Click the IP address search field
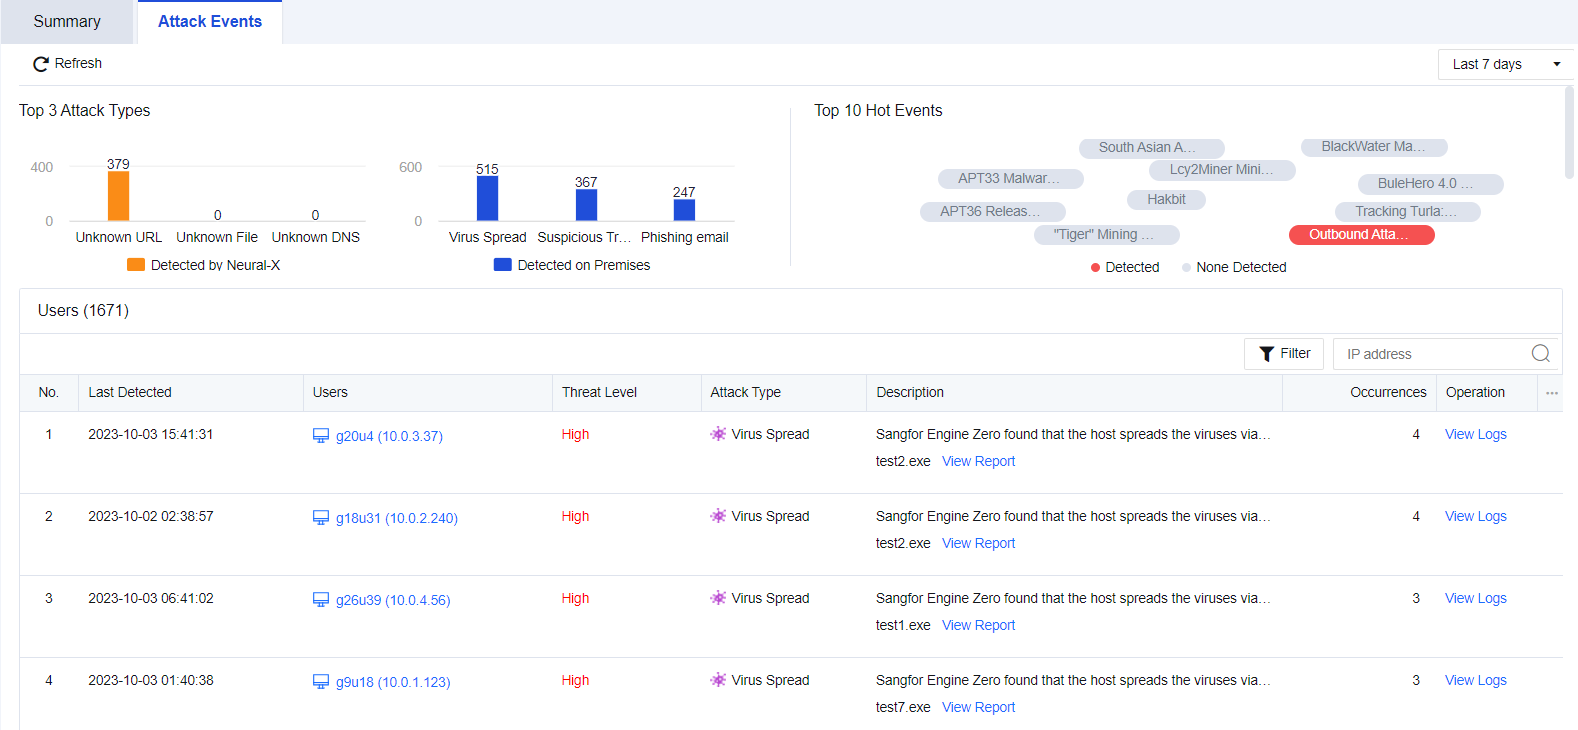The height and width of the screenshot is (730, 1578). click(x=1430, y=354)
